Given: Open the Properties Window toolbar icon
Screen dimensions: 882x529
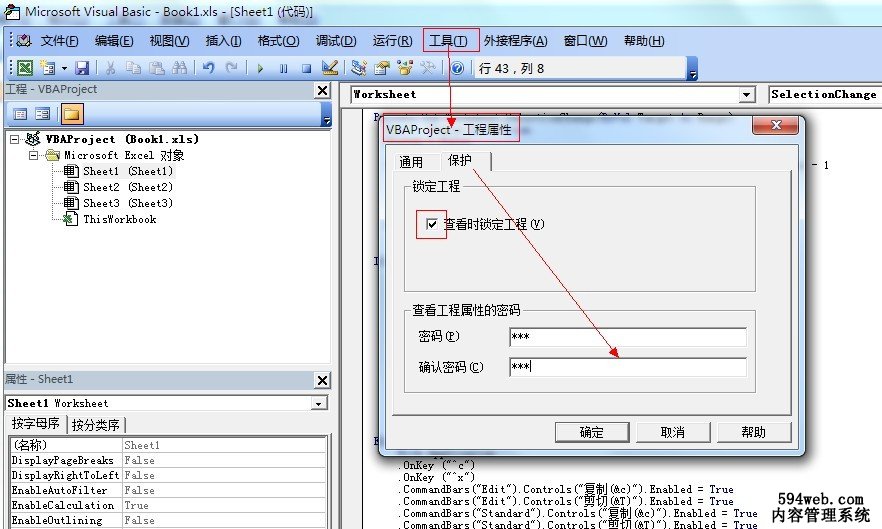Looking at the screenshot, I should click(382, 68).
